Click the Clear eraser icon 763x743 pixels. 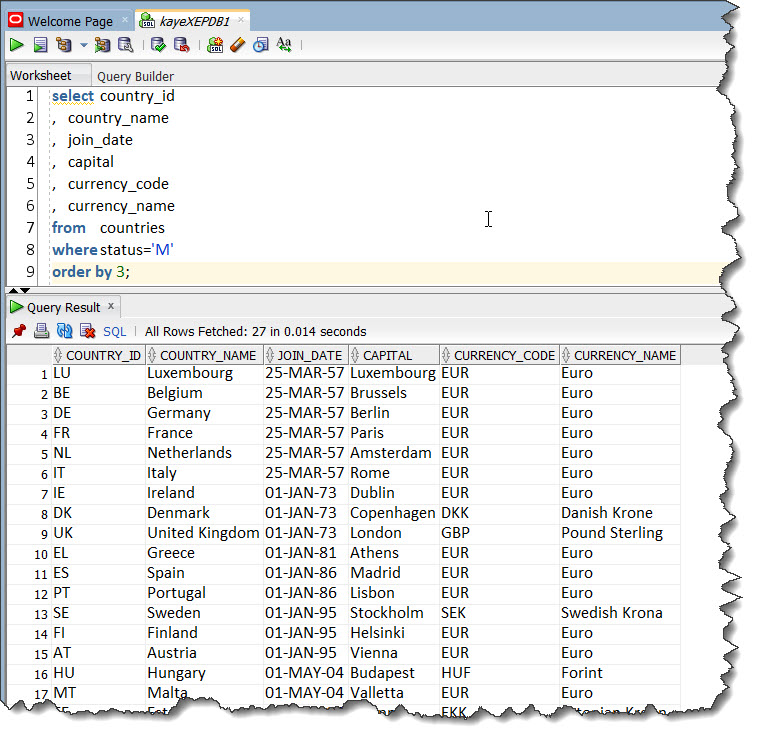pos(237,45)
